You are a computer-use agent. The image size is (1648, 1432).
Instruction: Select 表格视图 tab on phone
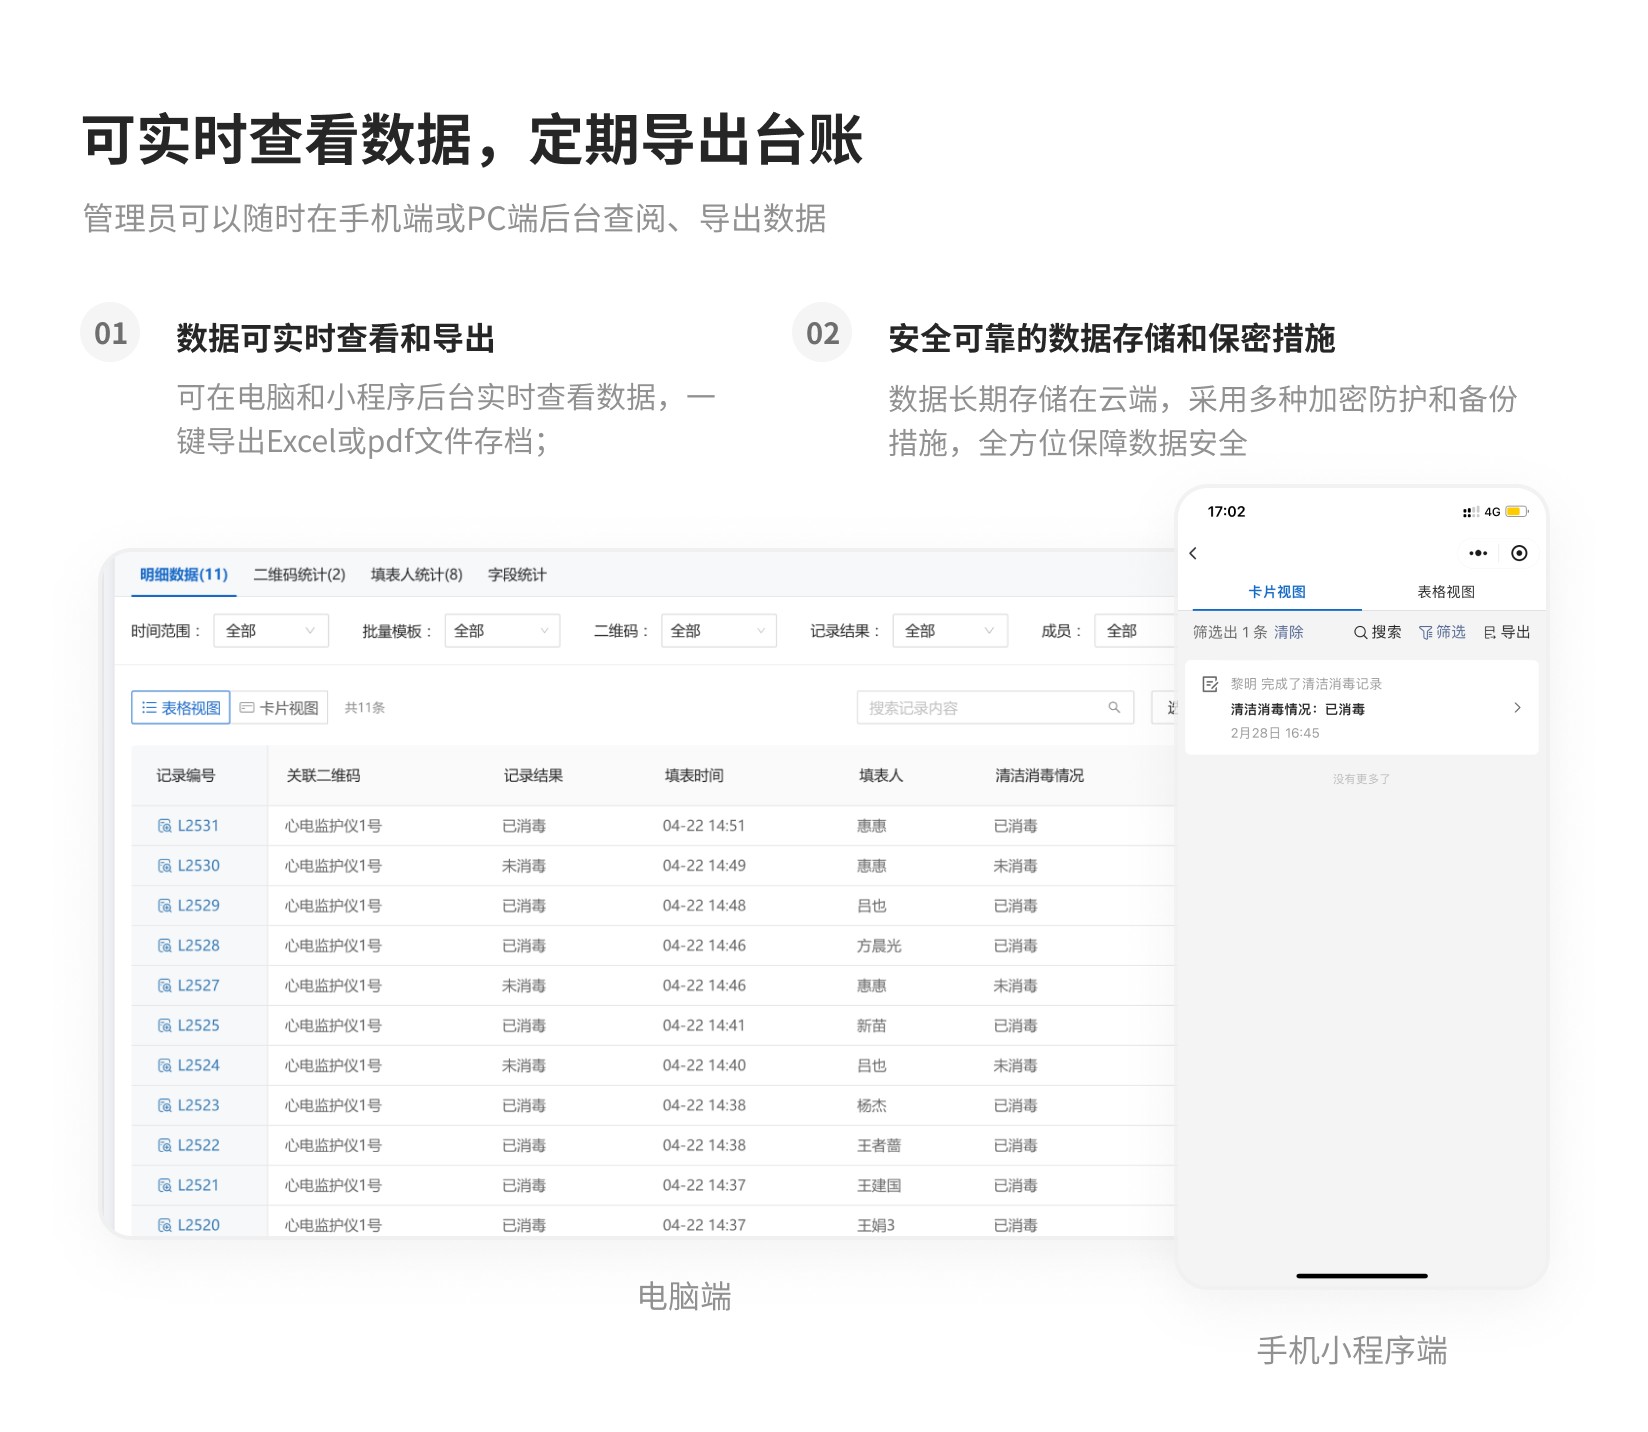coord(1446,592)
